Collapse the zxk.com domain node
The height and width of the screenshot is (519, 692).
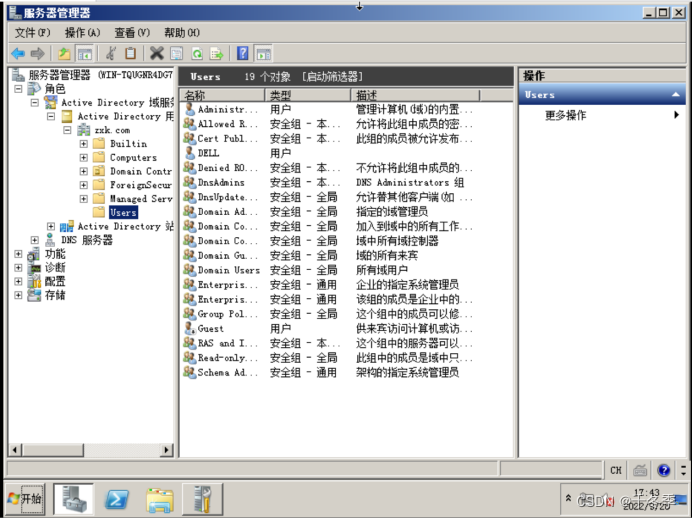[x=67, y=130]
